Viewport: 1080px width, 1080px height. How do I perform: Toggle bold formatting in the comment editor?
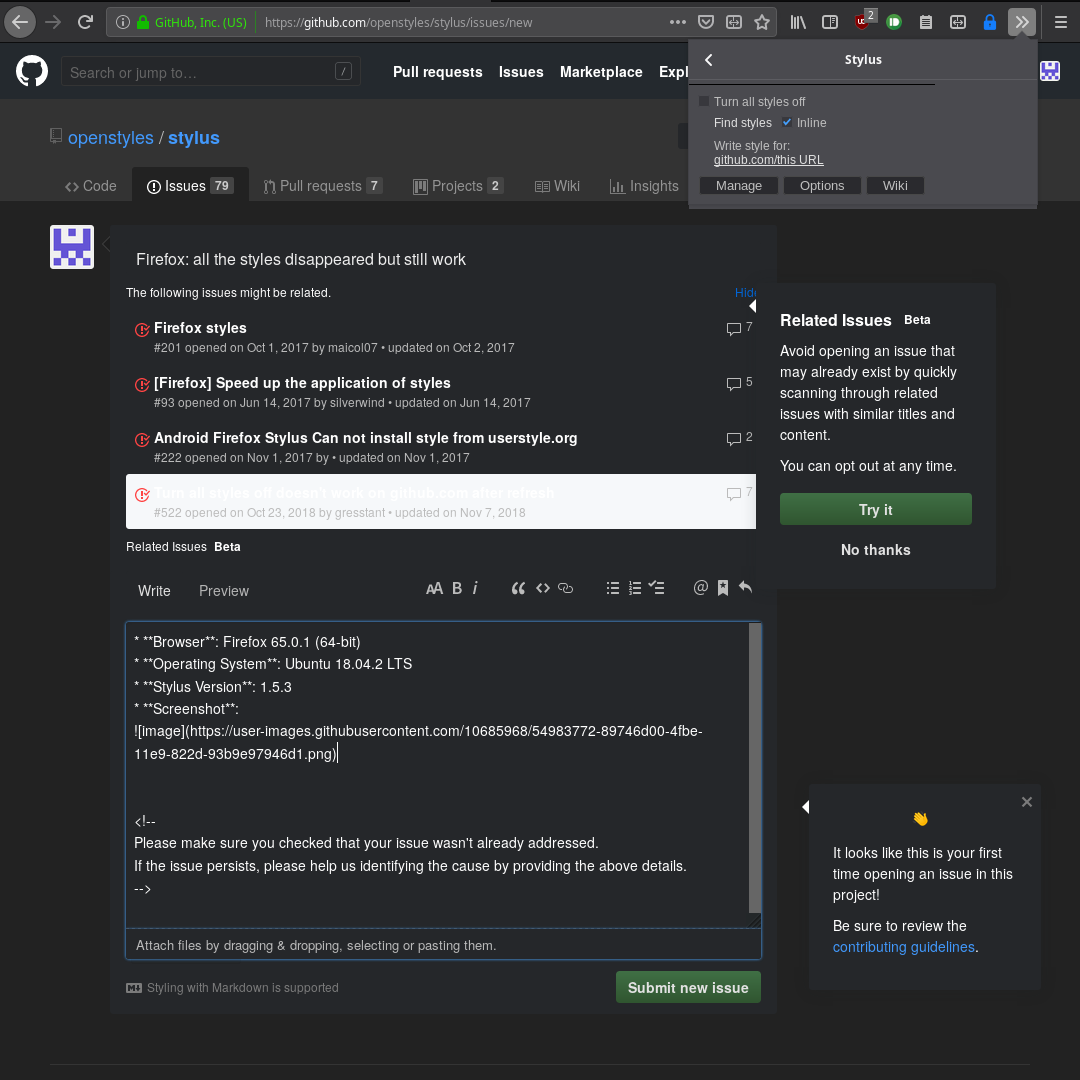(457, 588)
